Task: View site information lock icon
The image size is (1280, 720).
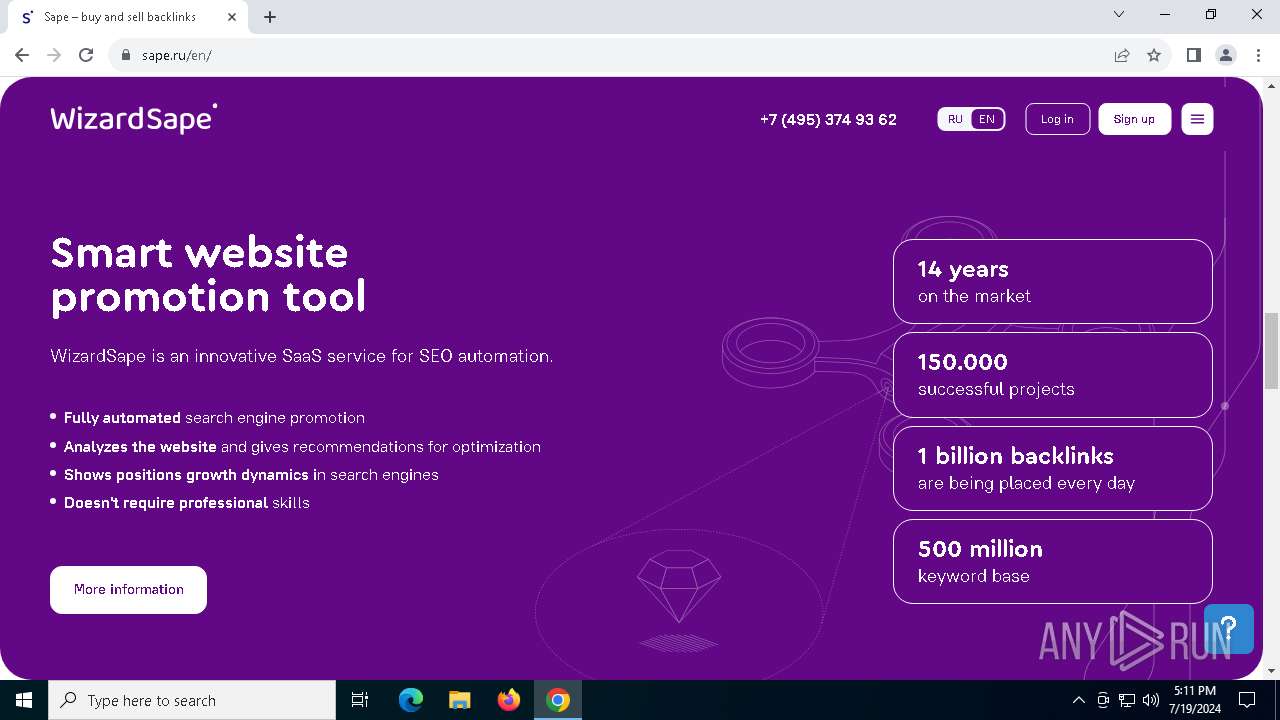Action: click(x=126, y=55)
